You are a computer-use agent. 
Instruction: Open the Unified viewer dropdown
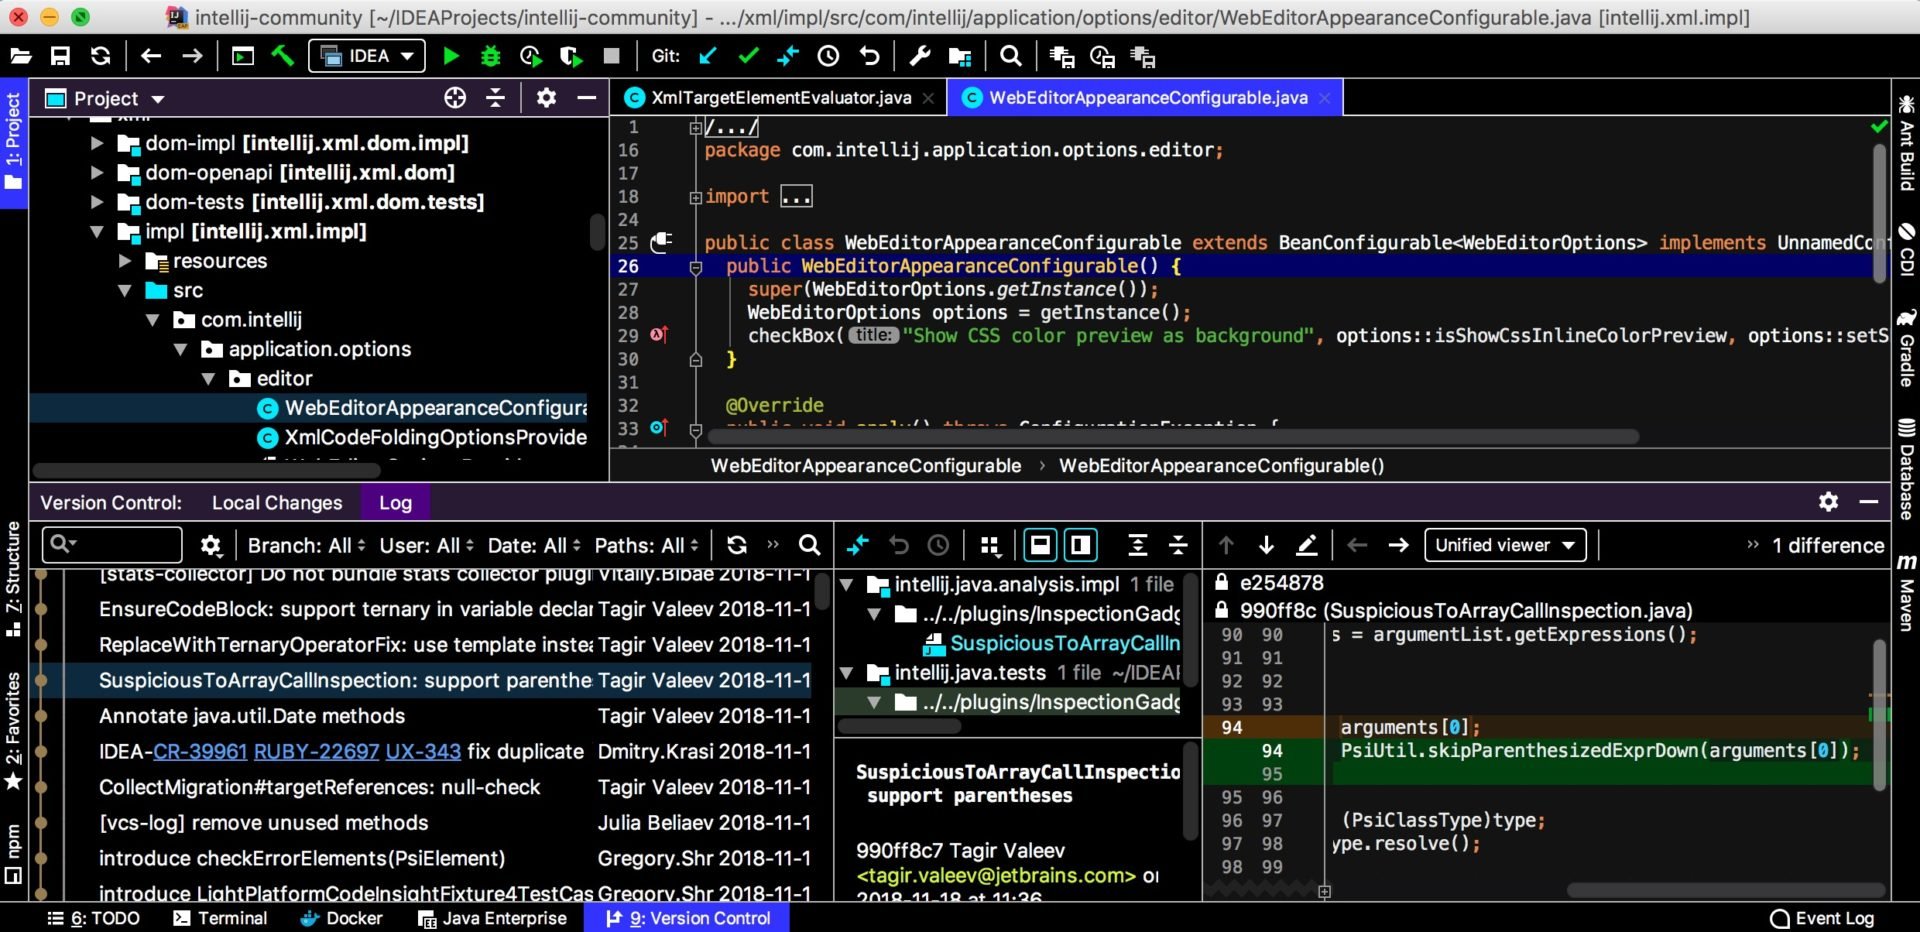pos(1505,545)
